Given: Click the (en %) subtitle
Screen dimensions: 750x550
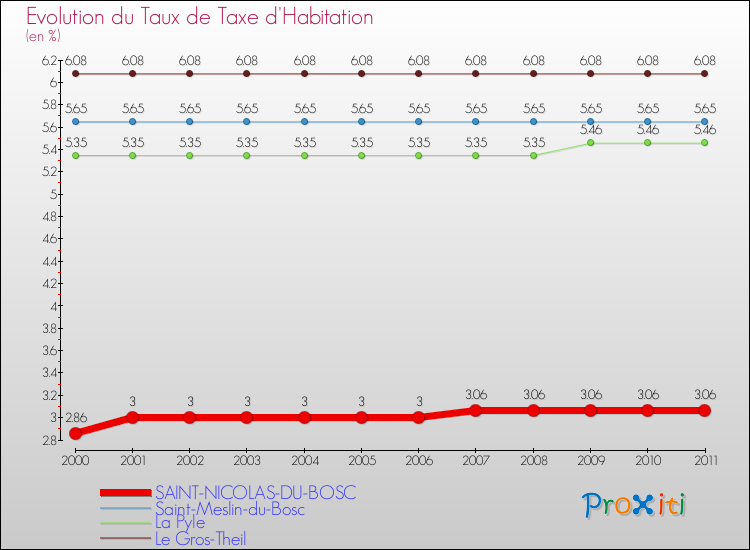Looking at the screenshot, I should [43, 36].
